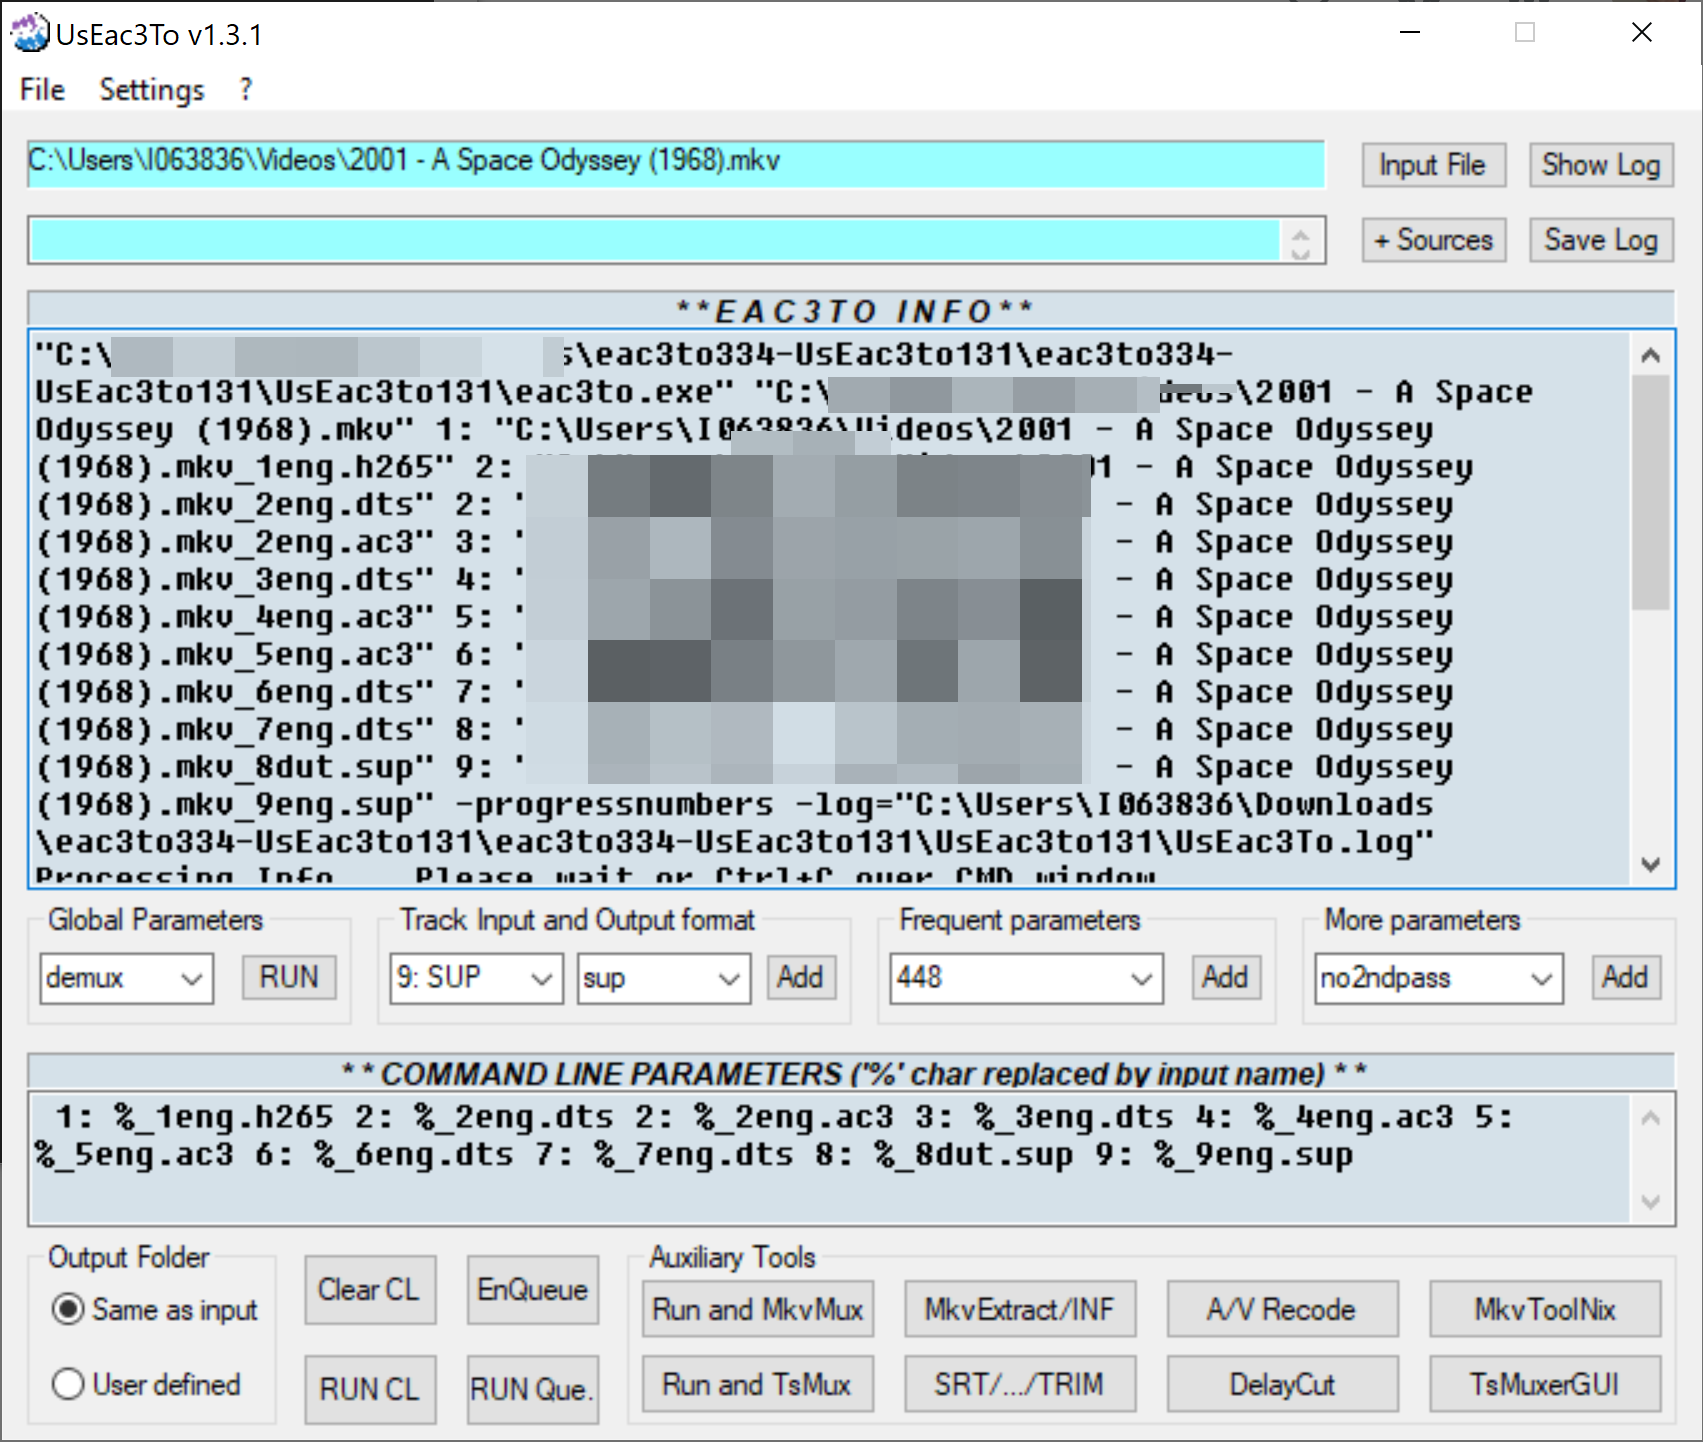Viewport: 1703px width, 1442px height.
Task: Click the TsMuxerGUI button
Action: point(1545,1384)
